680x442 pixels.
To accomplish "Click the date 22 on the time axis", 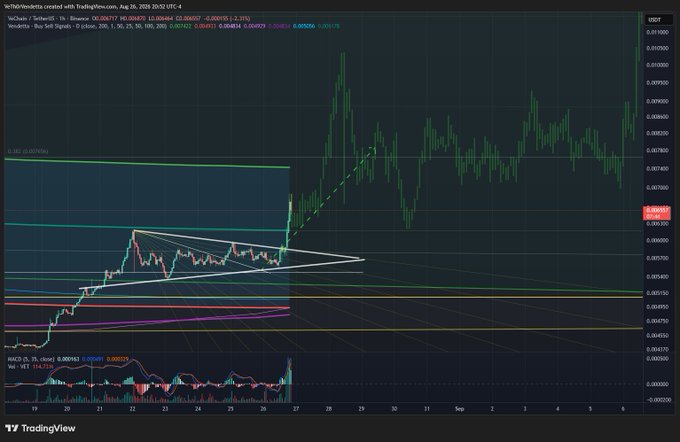I will point(132,409).
